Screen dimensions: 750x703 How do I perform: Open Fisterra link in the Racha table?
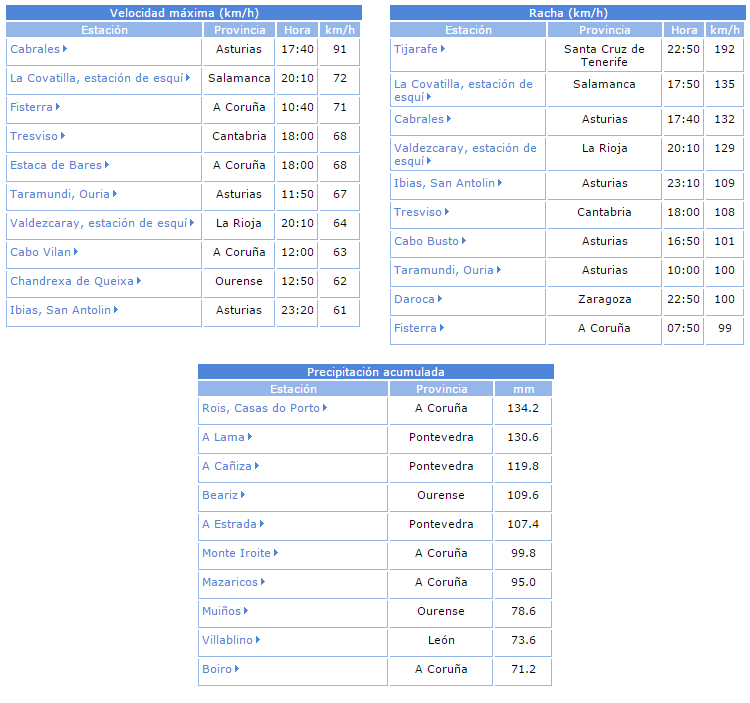point(415,328)
